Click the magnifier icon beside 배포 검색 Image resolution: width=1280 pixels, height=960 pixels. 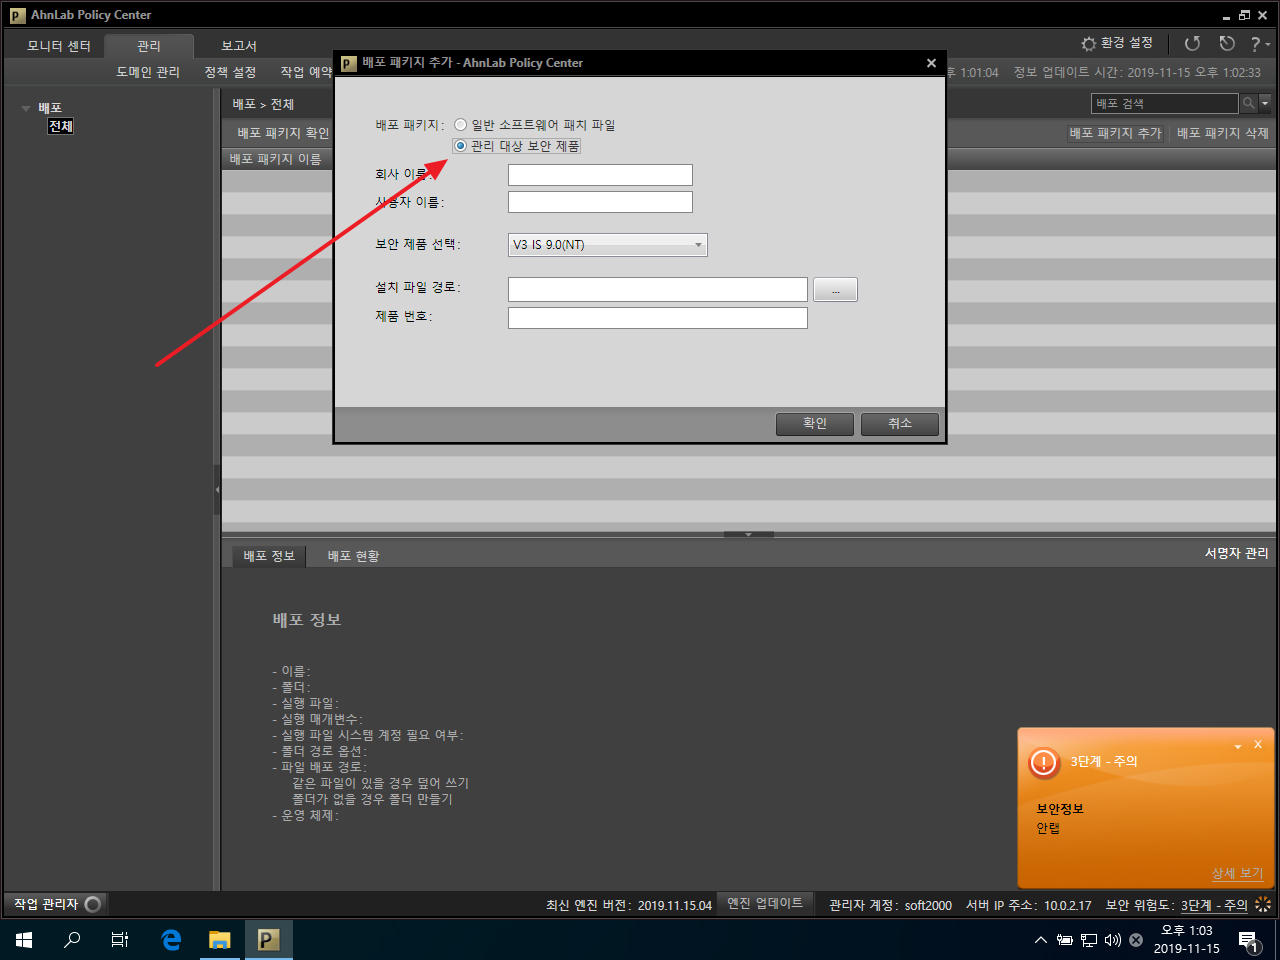click(x=1248, y=103)
